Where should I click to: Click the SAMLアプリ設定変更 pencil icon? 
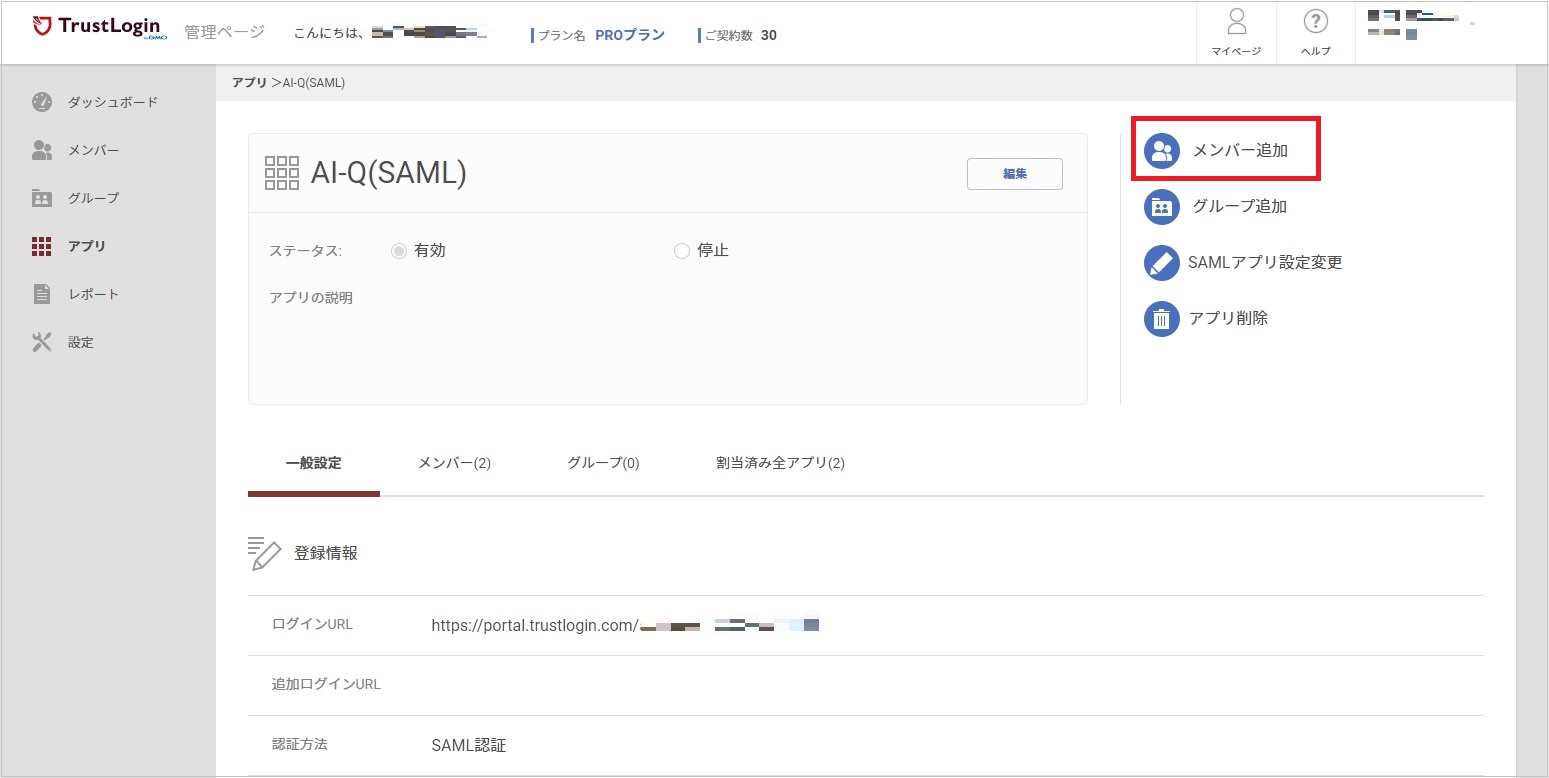(1162, 263)
